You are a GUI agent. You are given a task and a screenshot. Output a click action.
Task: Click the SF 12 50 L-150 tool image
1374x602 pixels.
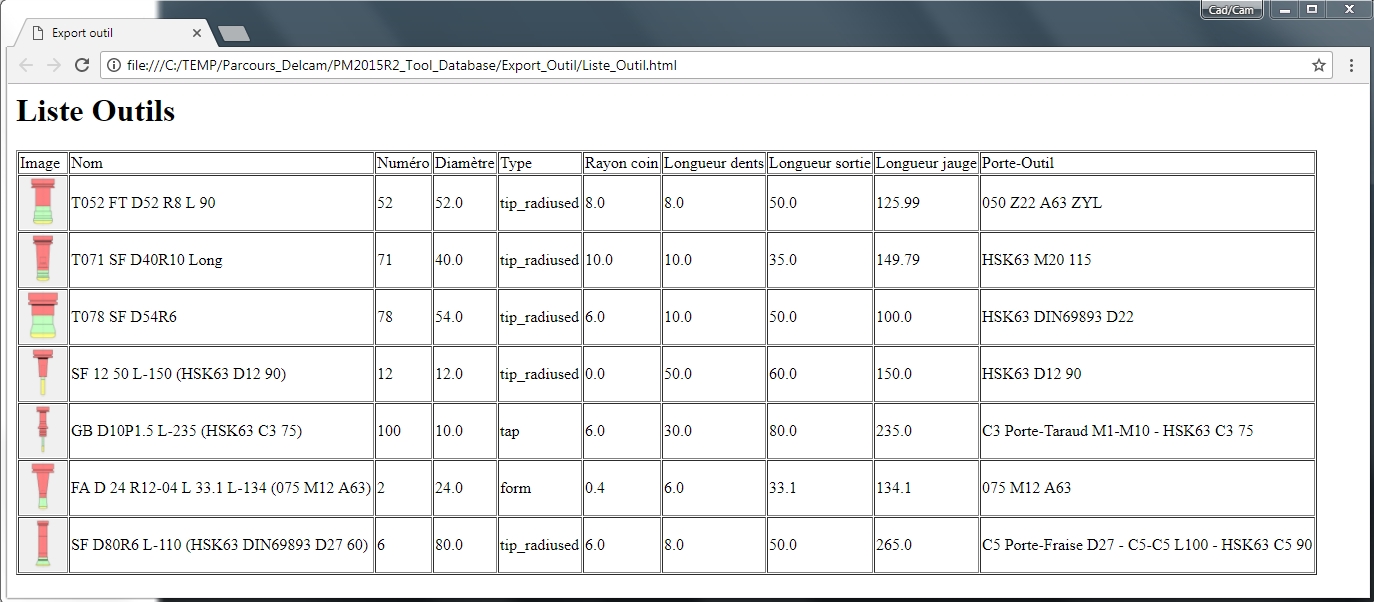pyautogui.click(x=41, y=373)
